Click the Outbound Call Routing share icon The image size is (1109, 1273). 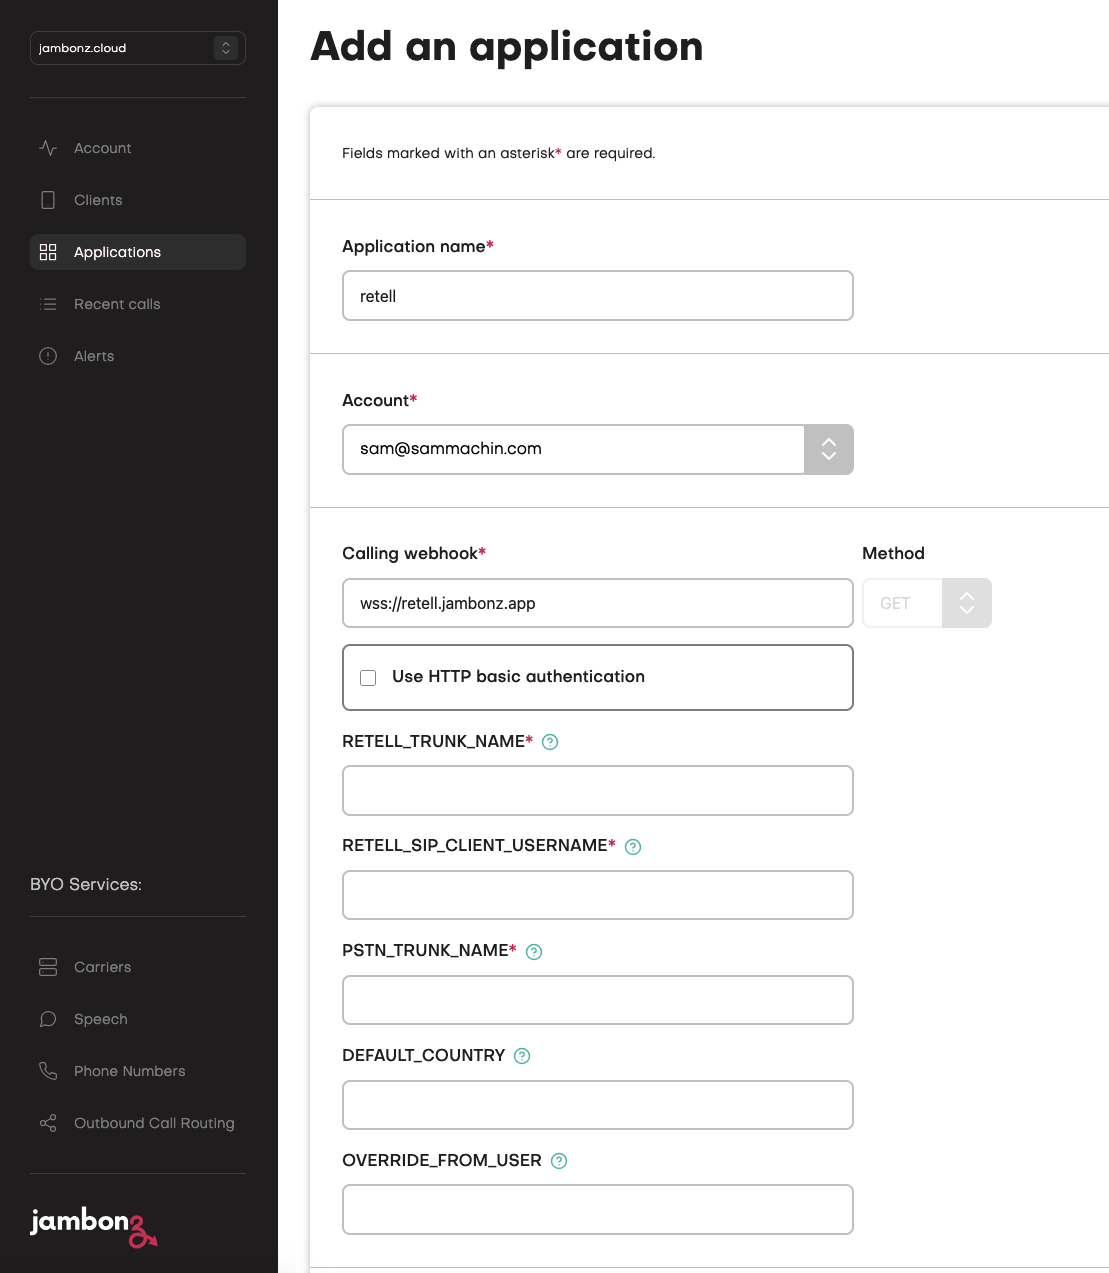(x=48, y=1123)
